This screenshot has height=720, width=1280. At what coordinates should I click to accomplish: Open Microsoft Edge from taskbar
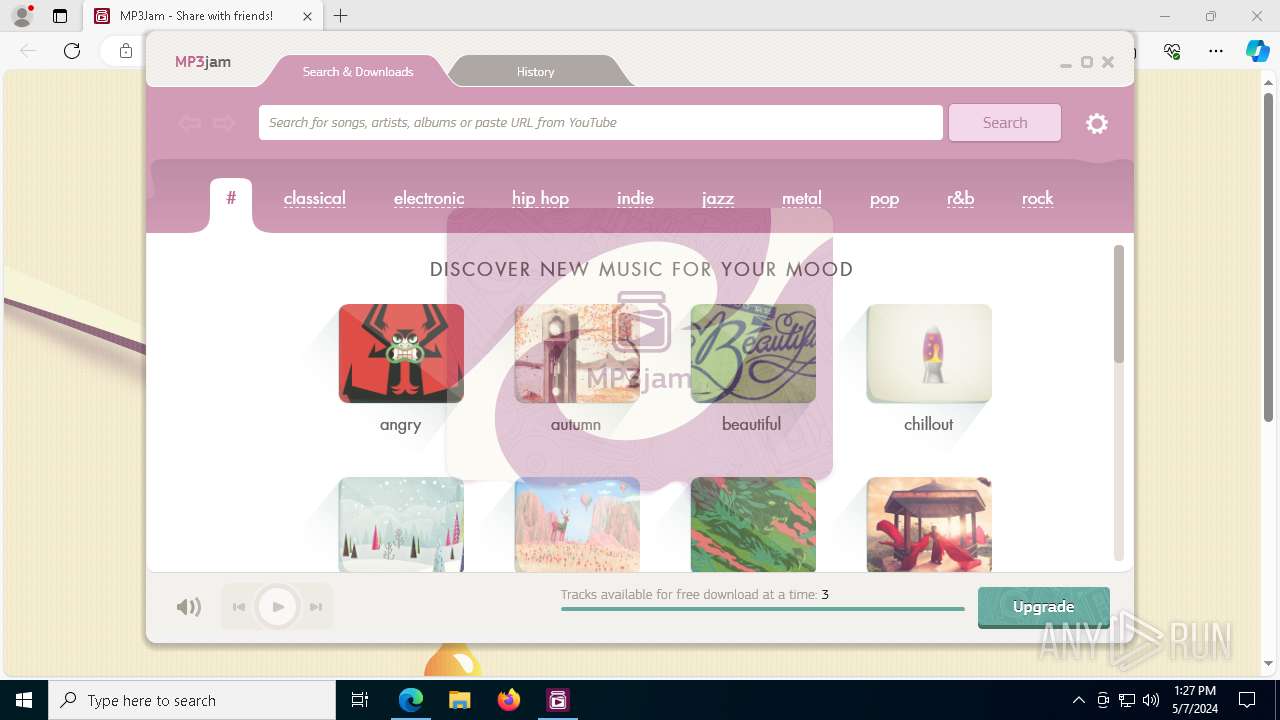pos(411,700)
